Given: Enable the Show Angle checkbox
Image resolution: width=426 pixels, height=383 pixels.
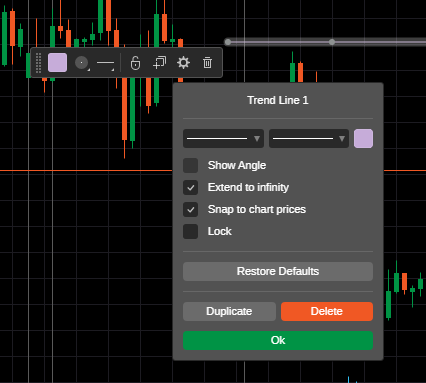Looking at the screenshot, I should coord(190,165).
